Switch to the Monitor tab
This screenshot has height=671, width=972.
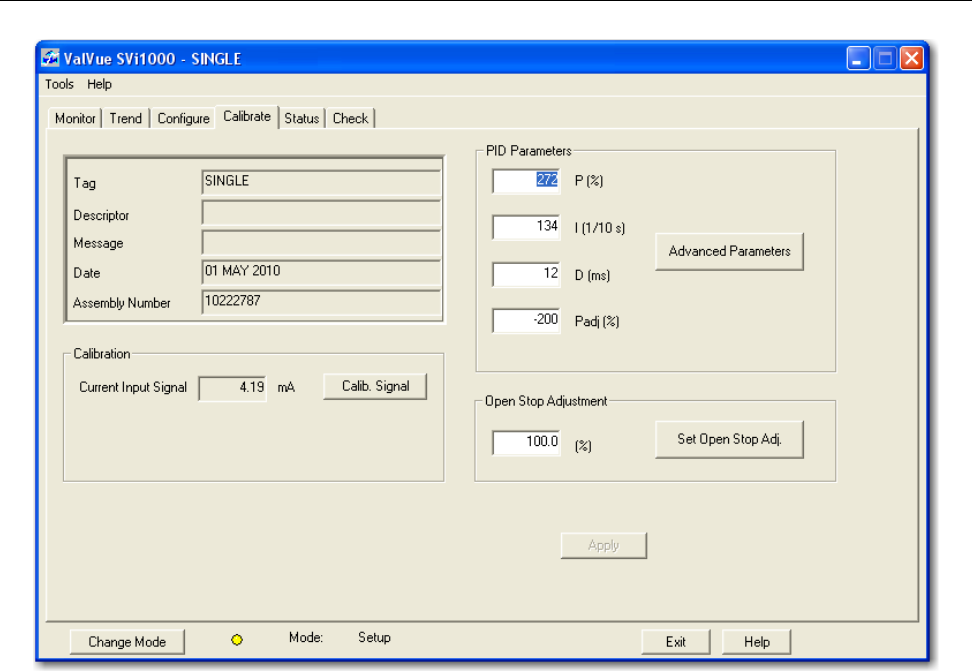pyautogui.click(x=75, y=118)
